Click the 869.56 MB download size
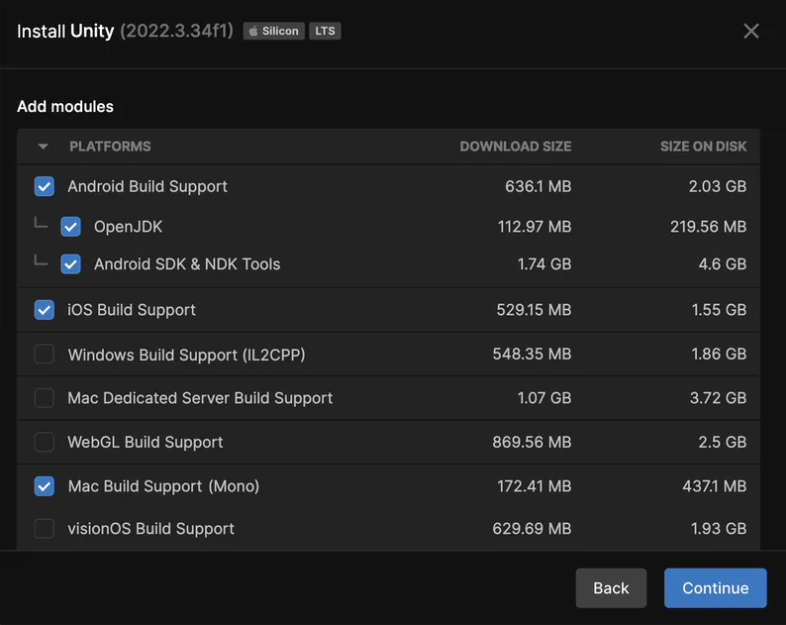 coord(532,442)
